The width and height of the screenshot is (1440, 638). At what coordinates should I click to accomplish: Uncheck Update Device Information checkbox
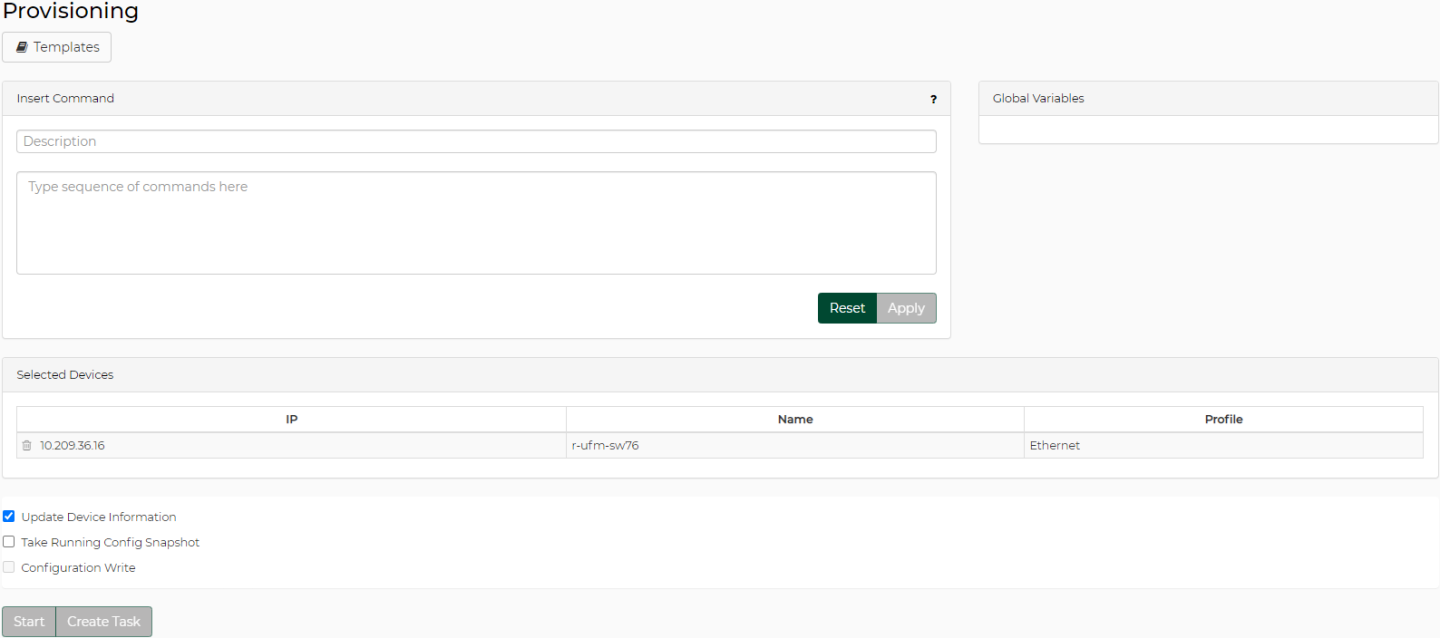click(x=9, y=517)
